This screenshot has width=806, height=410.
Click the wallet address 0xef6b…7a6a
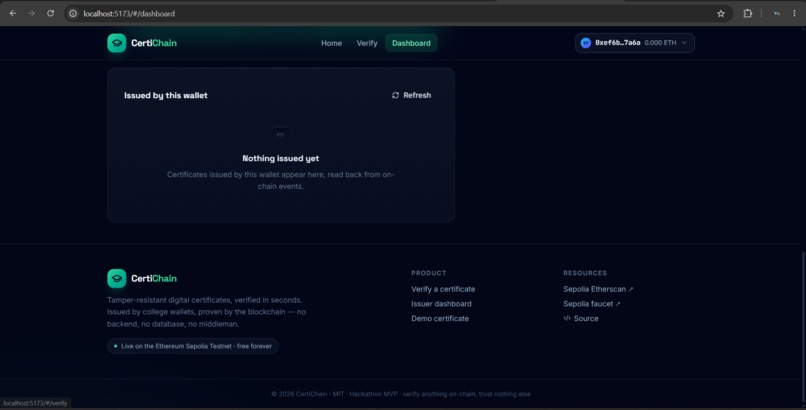(617, 43)
